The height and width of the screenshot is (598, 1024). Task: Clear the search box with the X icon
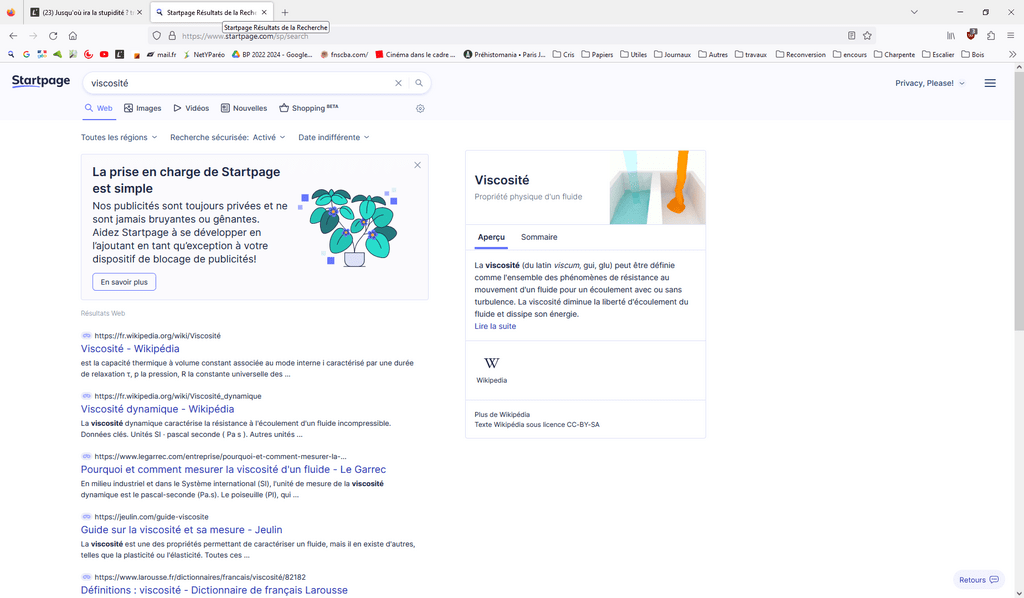coord(398,83)
